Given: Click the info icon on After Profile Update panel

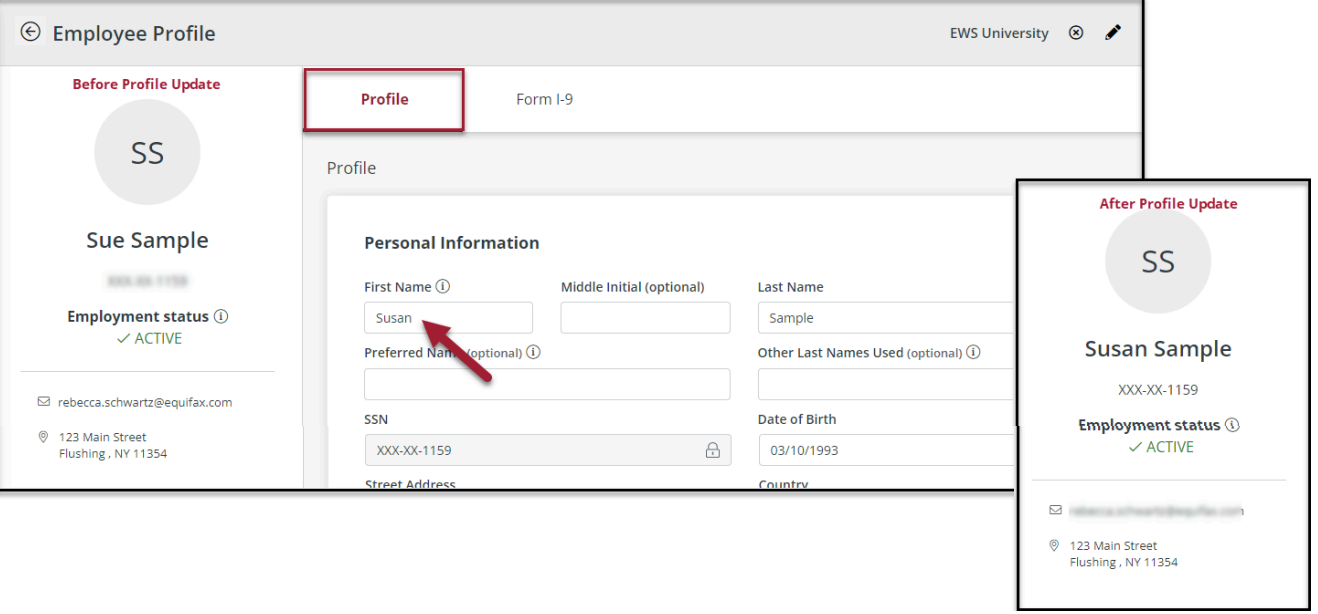Looking at the screenshot, I should coord(1232,424).
